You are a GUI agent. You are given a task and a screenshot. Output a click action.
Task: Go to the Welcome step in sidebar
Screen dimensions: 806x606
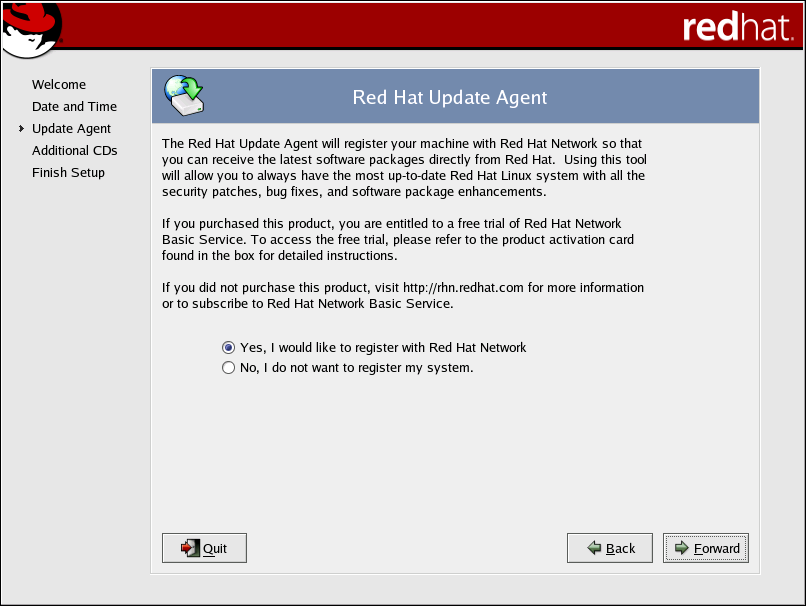(59, 85)
